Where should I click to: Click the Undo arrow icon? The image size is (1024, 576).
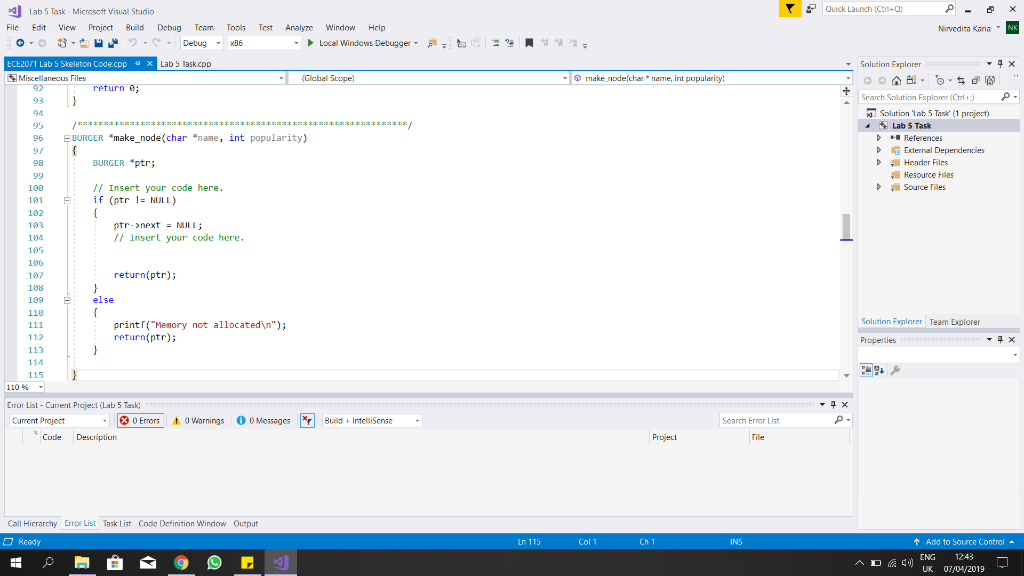coord(133,43)
